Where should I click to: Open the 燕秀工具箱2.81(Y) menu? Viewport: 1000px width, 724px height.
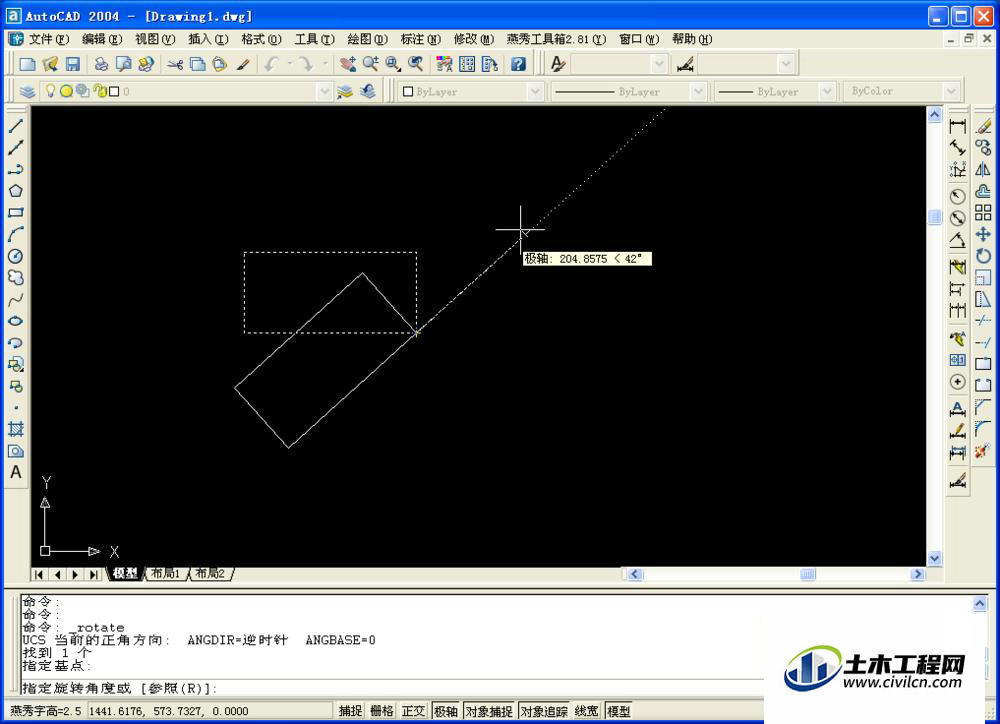[556, 39]
